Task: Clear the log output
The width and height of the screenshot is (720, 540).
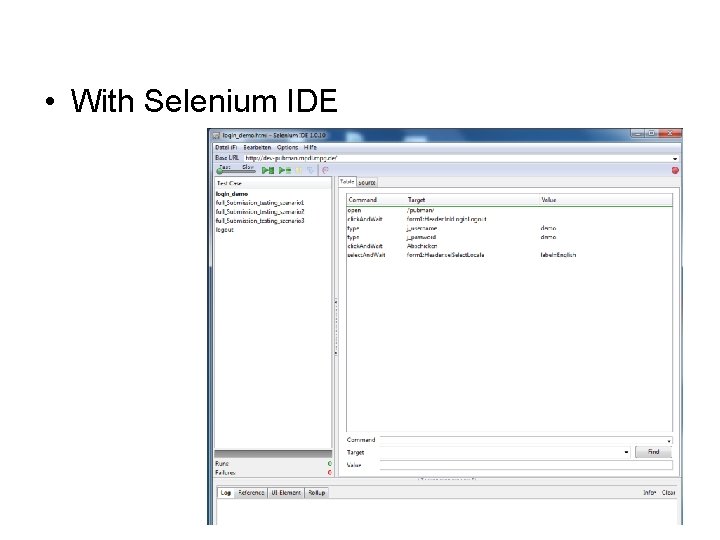Action: coord(669,492)
